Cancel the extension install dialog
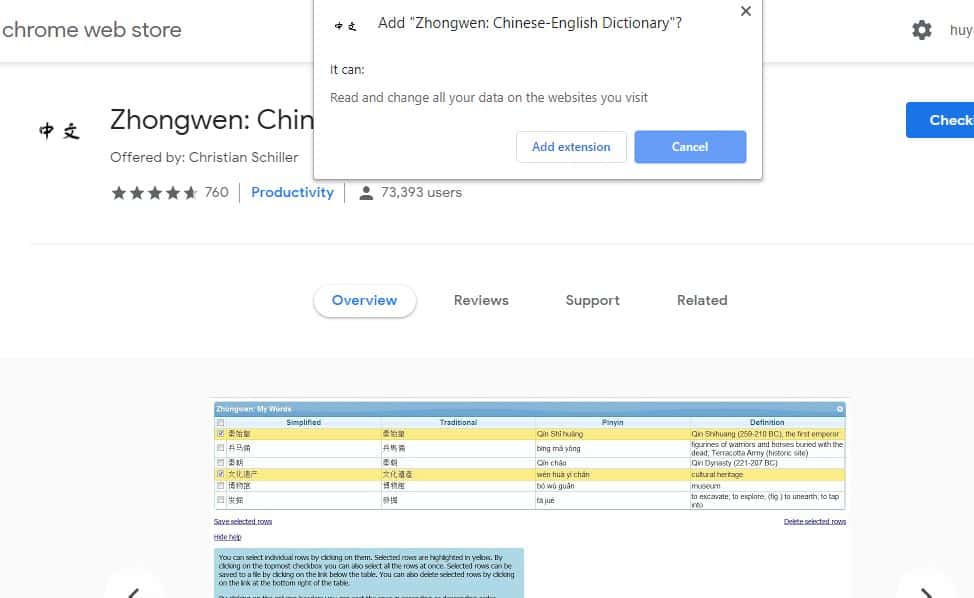 click(690, 147)
